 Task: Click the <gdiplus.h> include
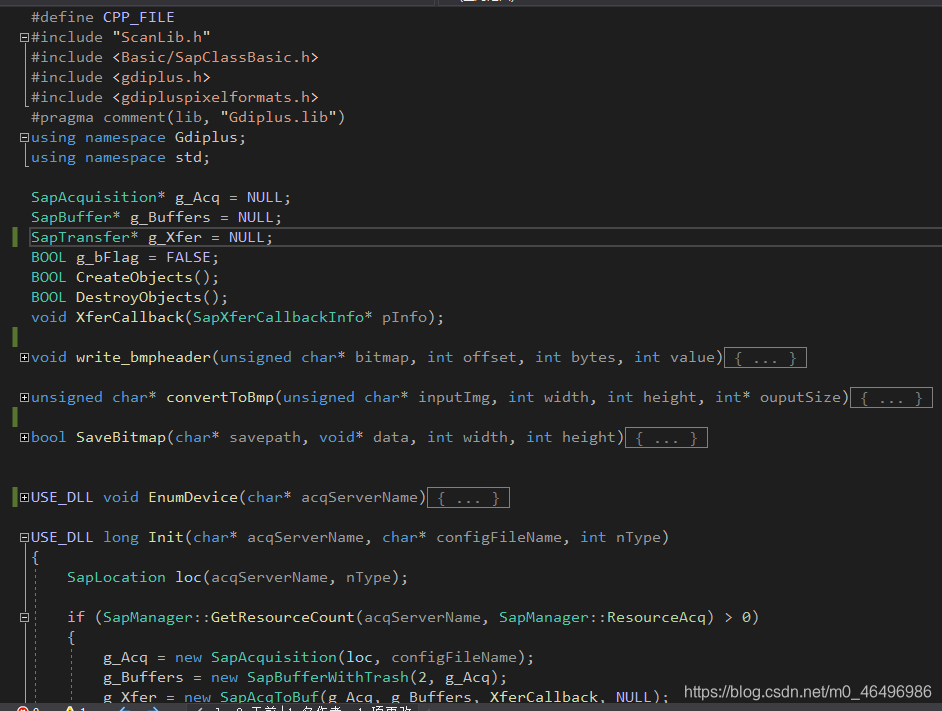click(x=161, y=78)
